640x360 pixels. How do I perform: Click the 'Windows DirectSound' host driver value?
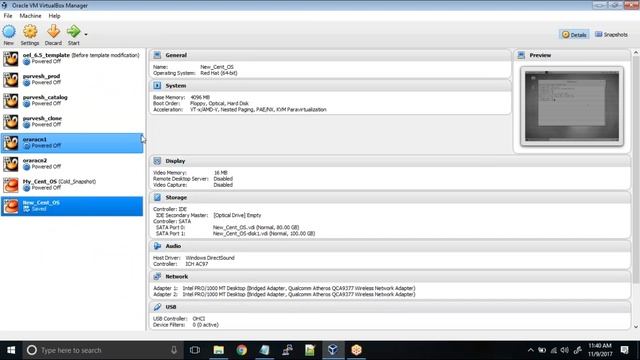pos(210,258)
